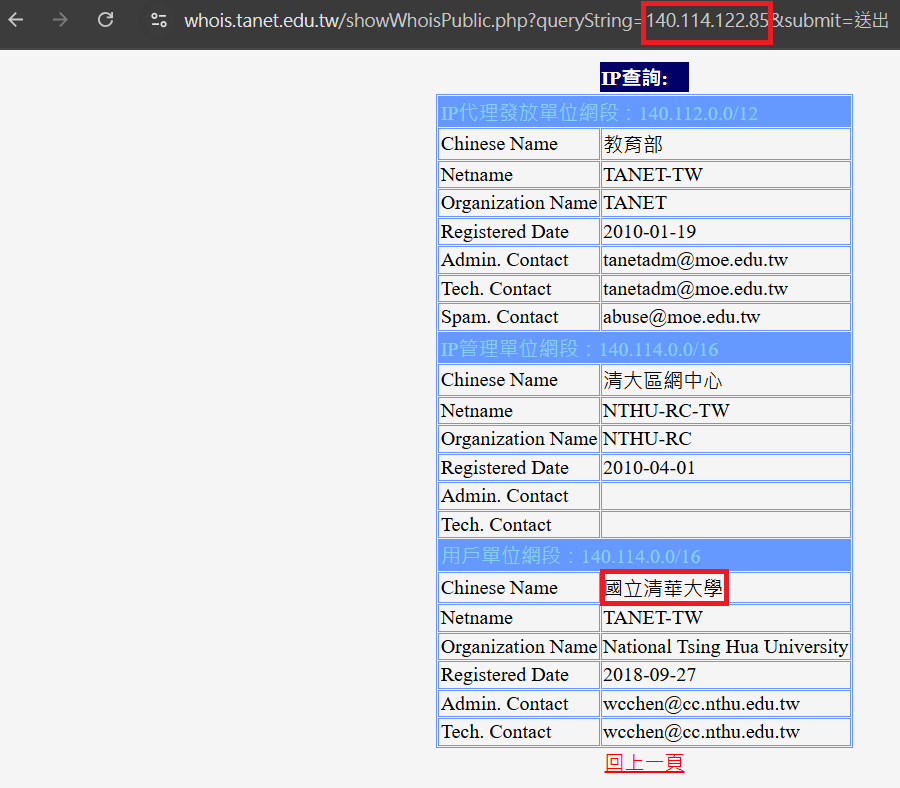The height and width of the screenshot is (788, 900).
Task: Open the site information icon in address bar
Action: 159,21
